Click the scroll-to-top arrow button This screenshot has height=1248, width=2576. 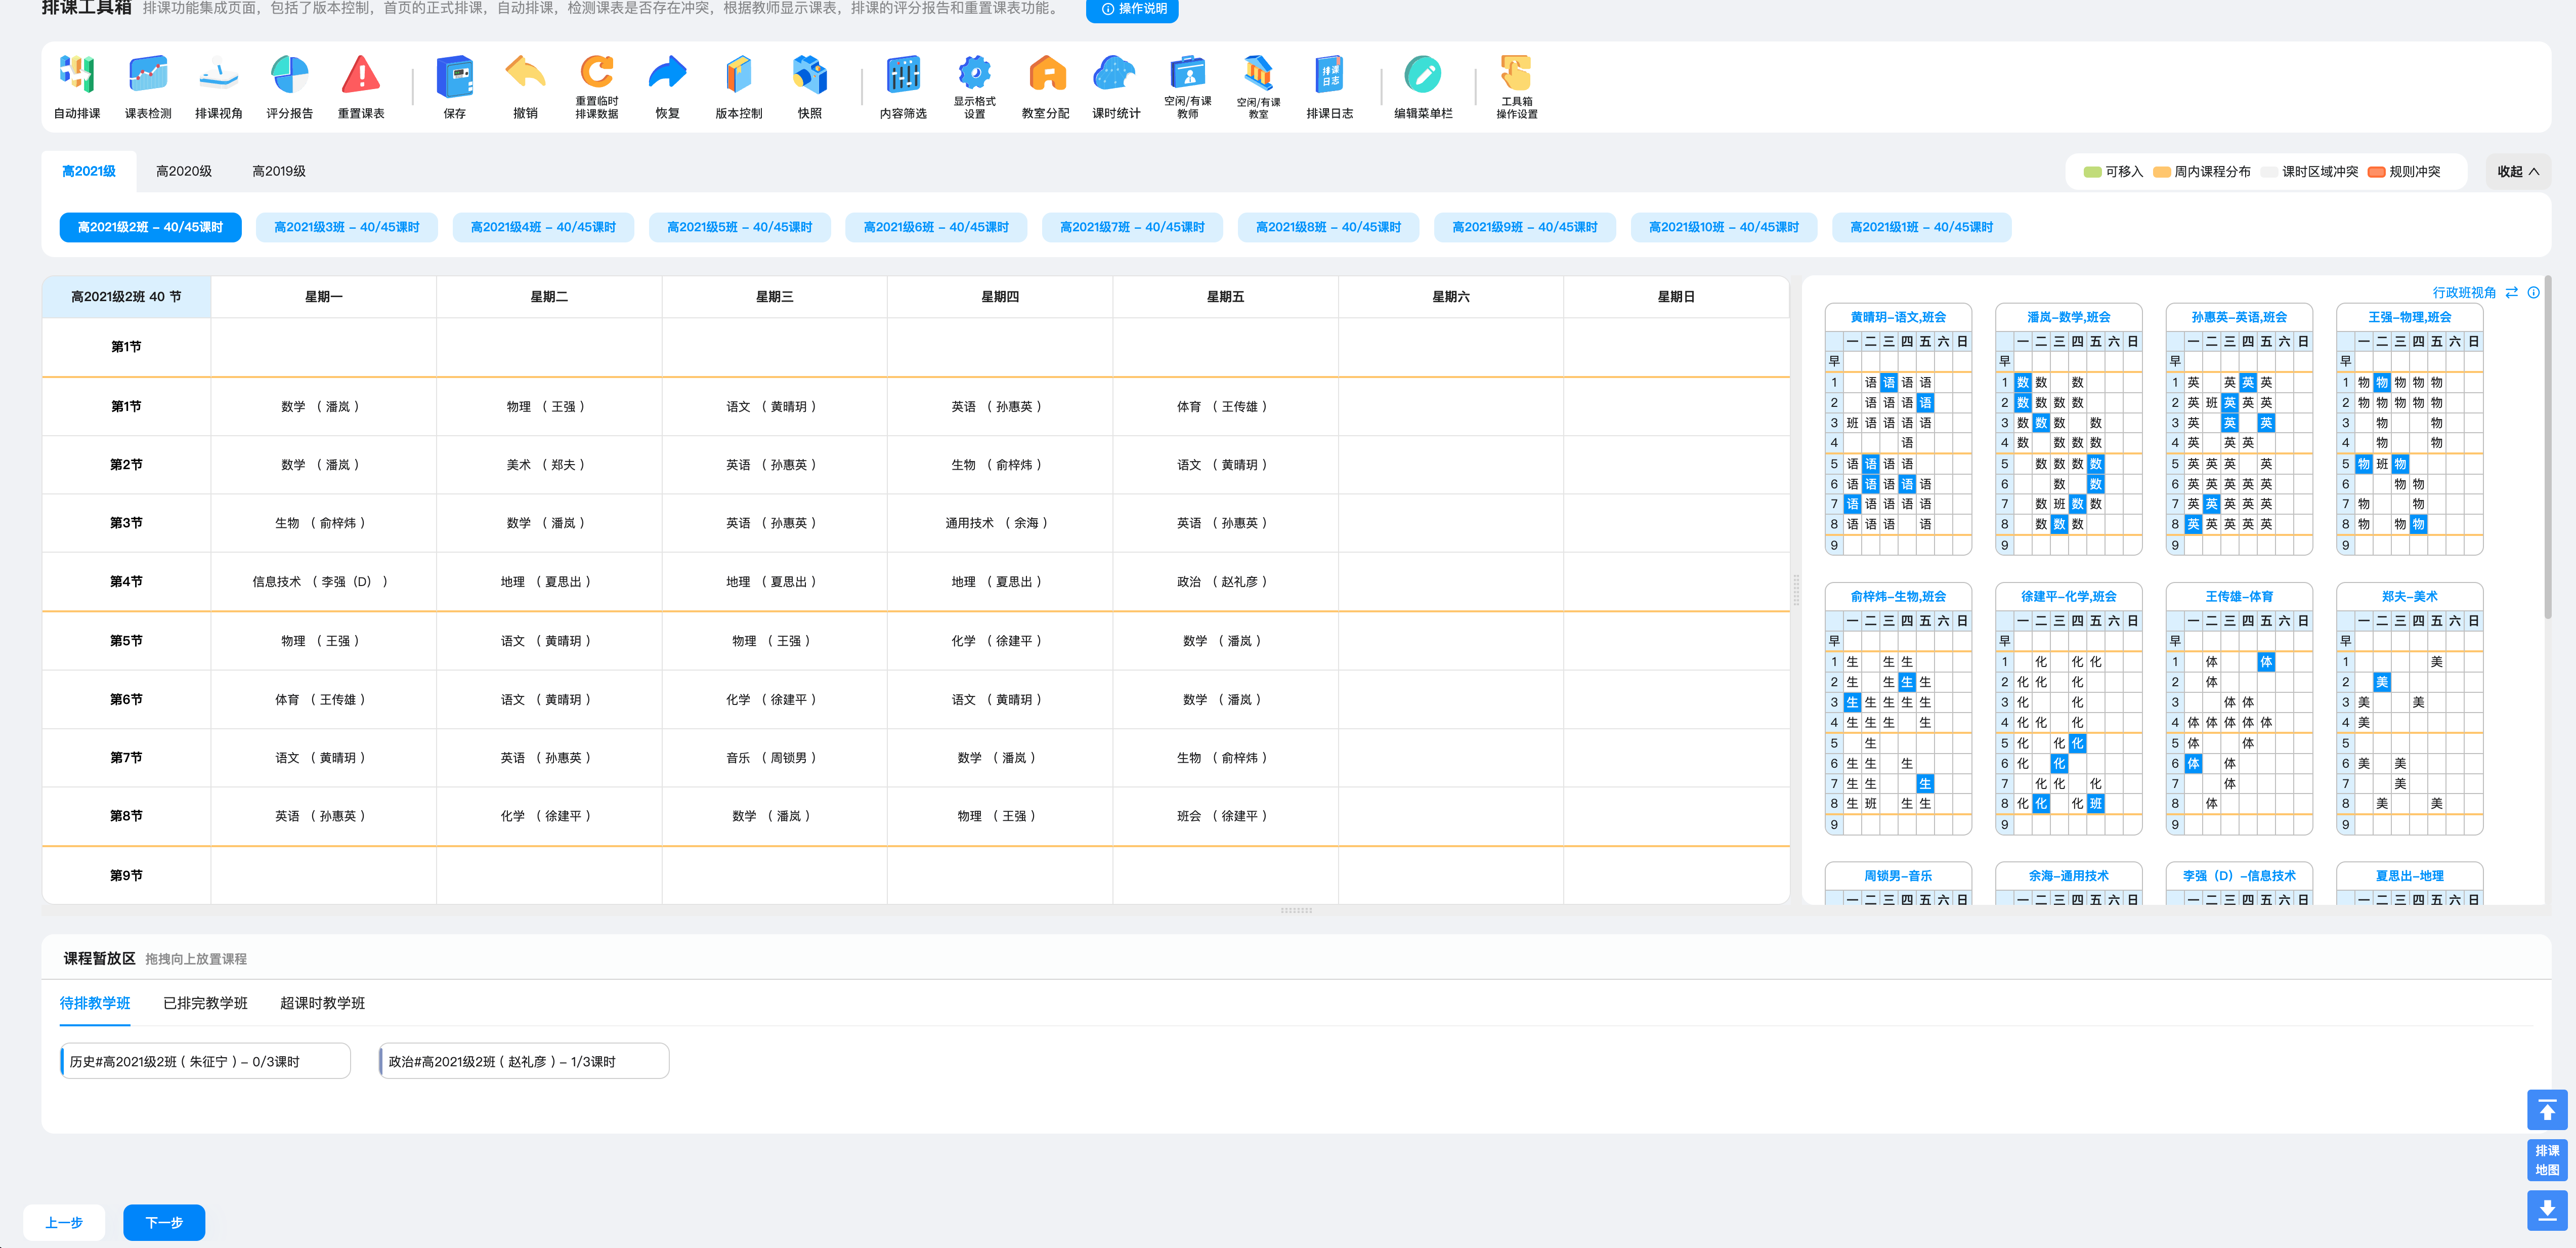pos(2547,1110)
